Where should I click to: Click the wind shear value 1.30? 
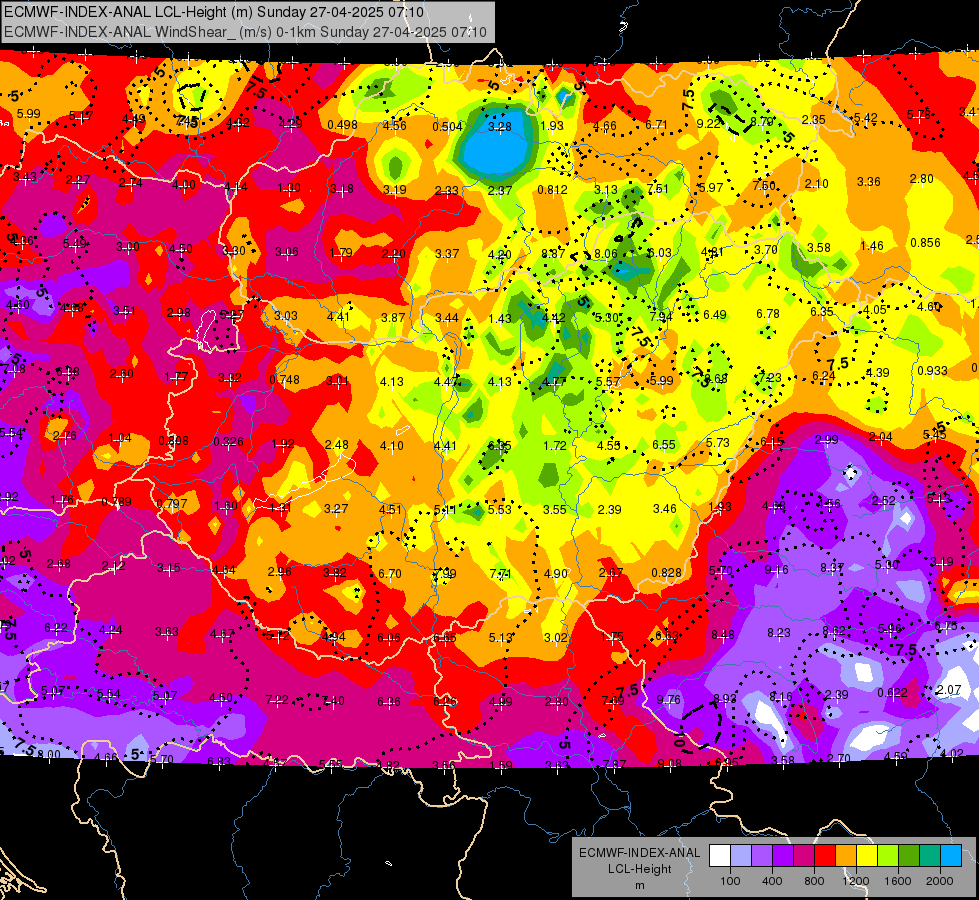point(289,187)
